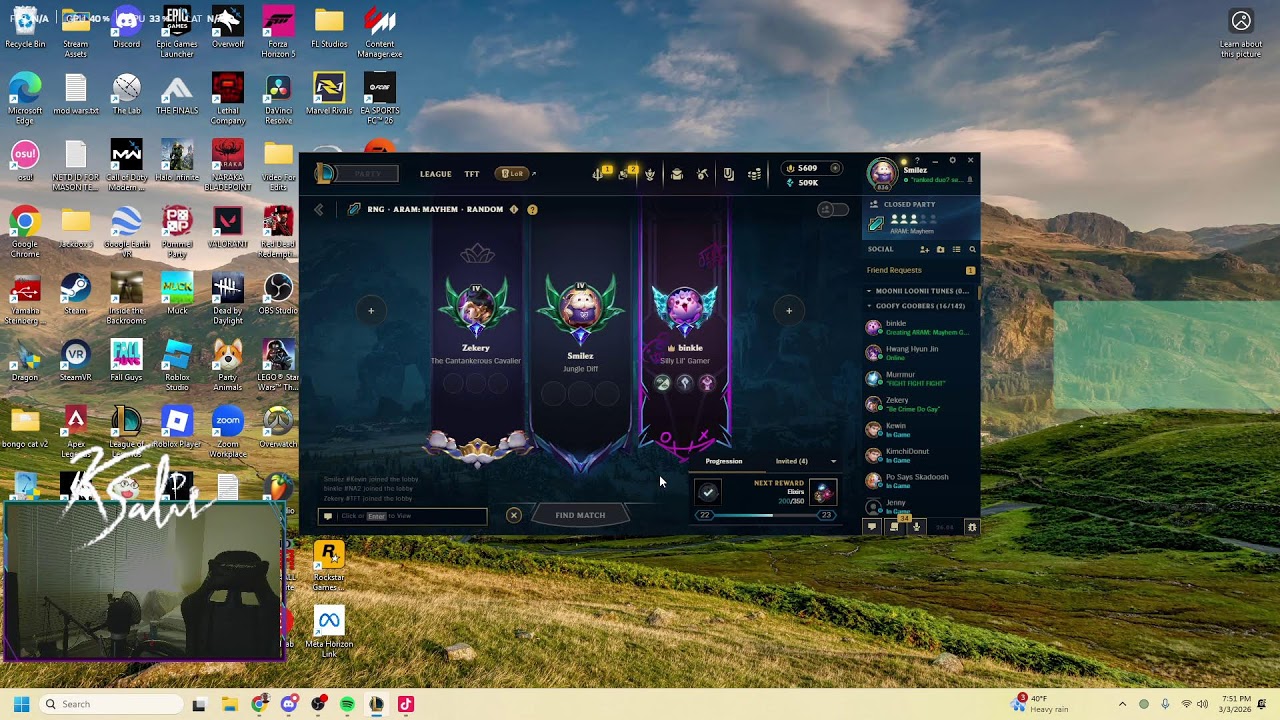Select friend Hwang Hyun Jin
Screen dimensions: 1280x720
920,353
